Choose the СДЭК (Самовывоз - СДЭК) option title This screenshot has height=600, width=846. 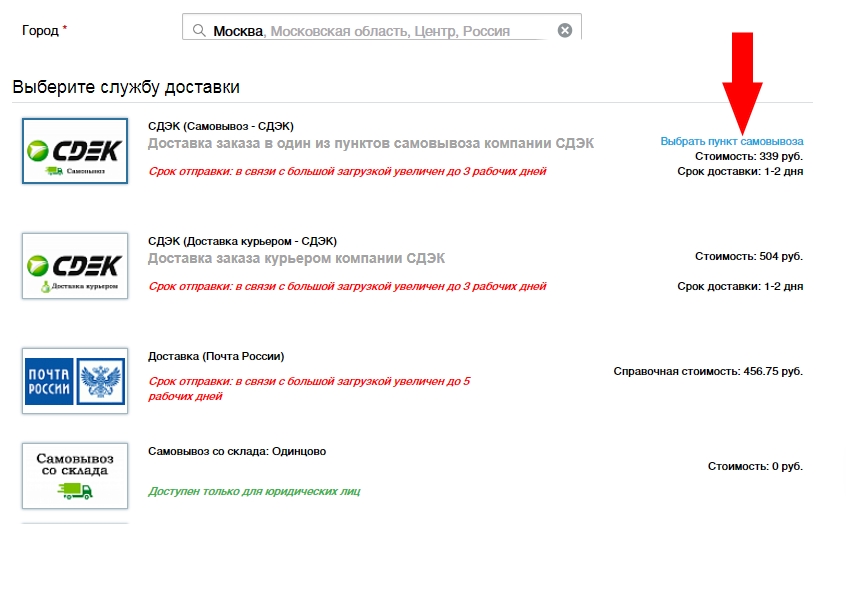pos(221,126)
